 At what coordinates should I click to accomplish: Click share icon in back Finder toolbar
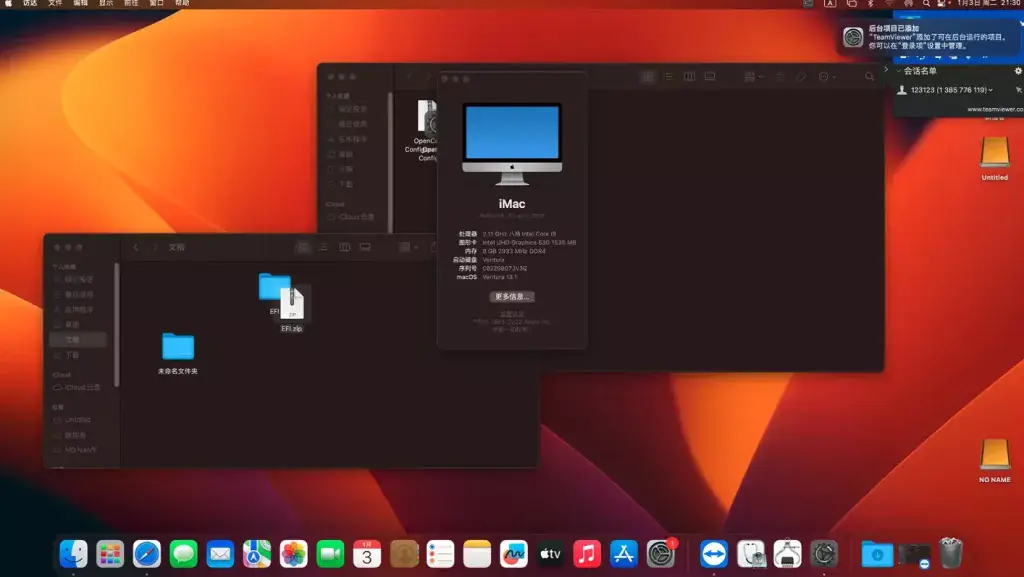pos(780,77)
